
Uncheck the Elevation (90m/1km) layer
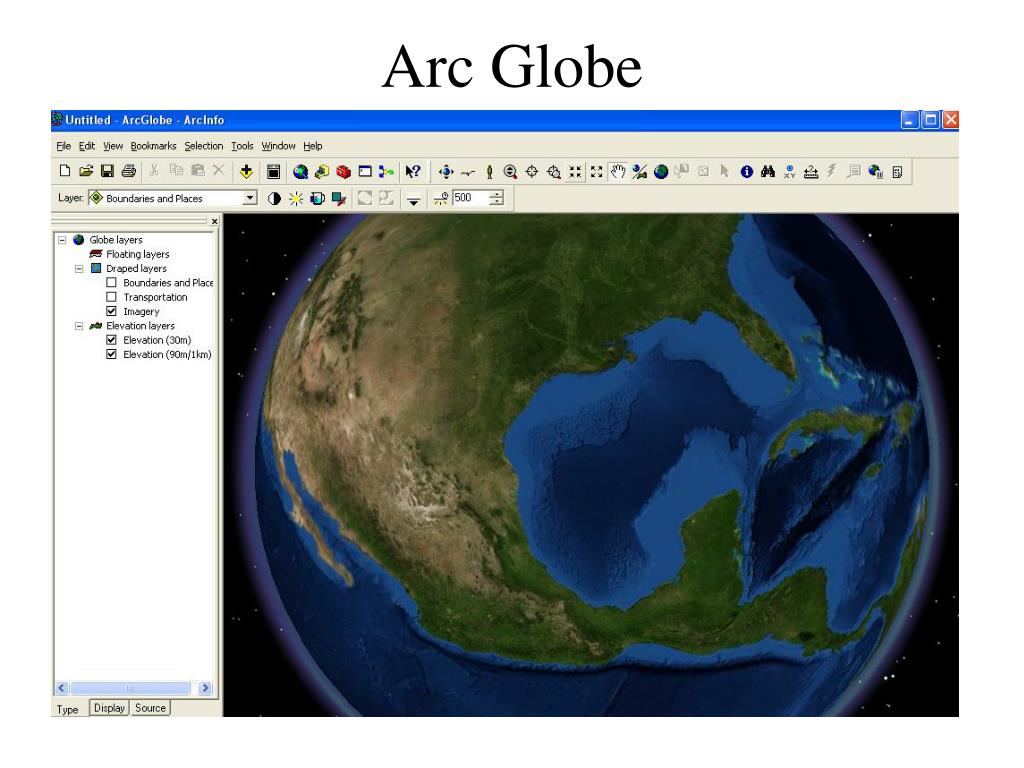click(x=112, y=355)
